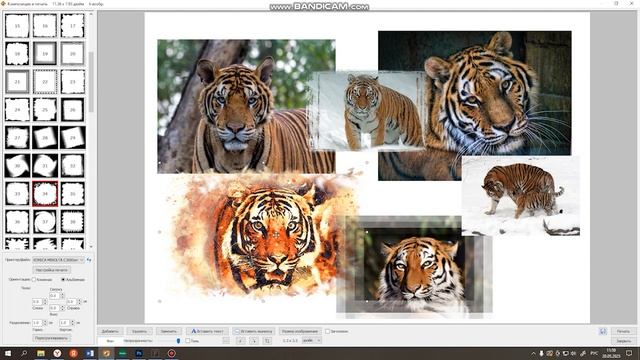This screenshot has width=640, height=360.
Task: Open Photoshop from the taskbar
Action: (139, 353)
